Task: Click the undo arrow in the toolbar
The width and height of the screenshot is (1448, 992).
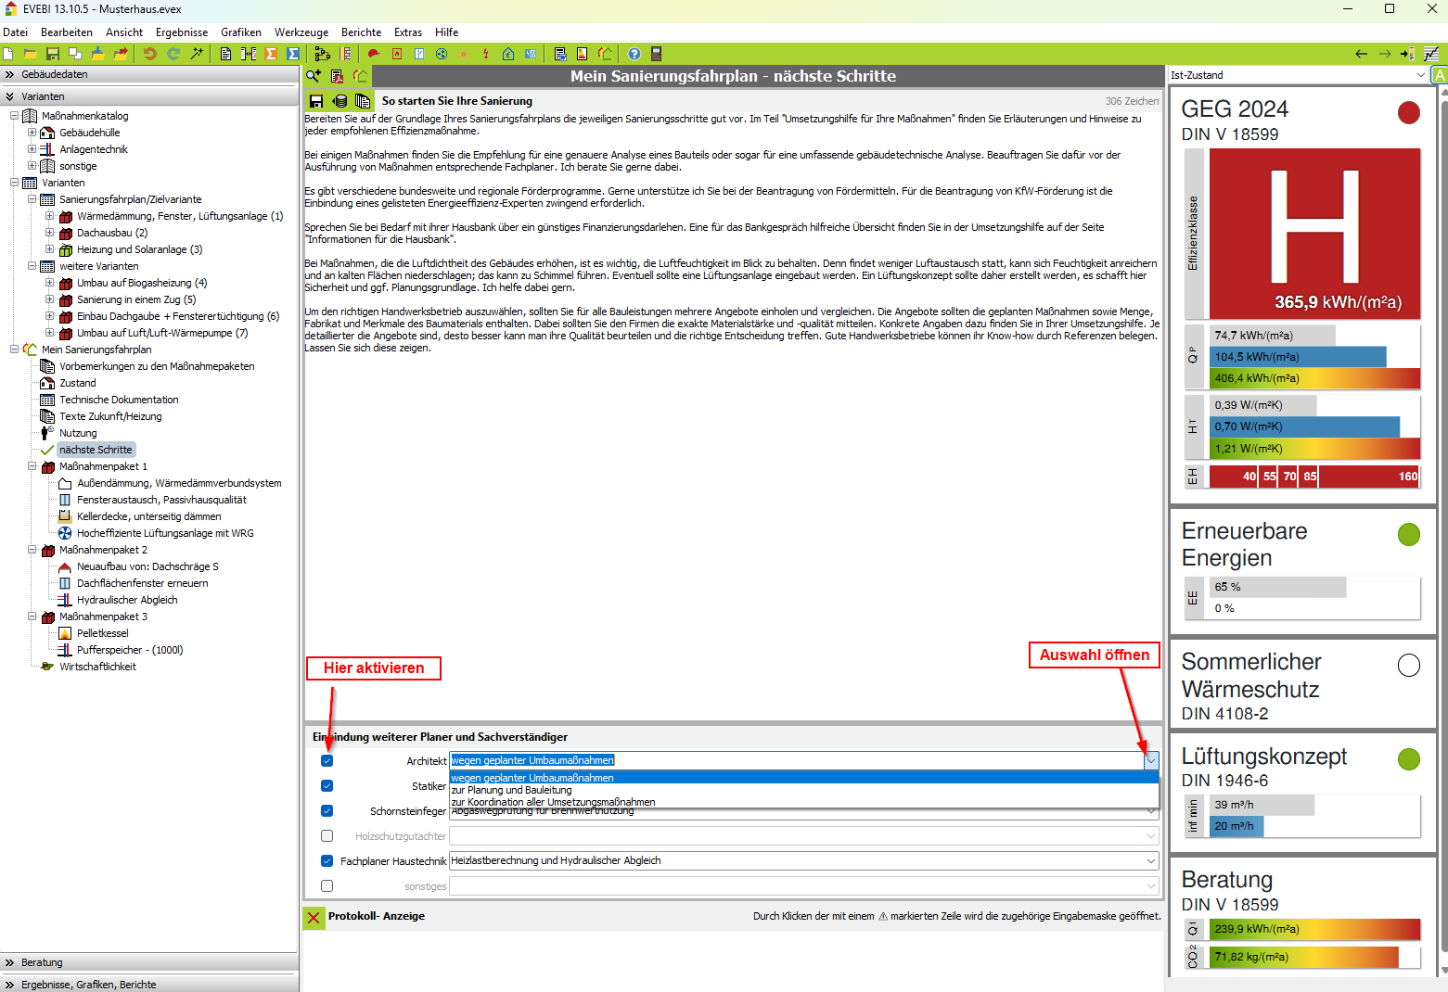Action: point(150,54)
